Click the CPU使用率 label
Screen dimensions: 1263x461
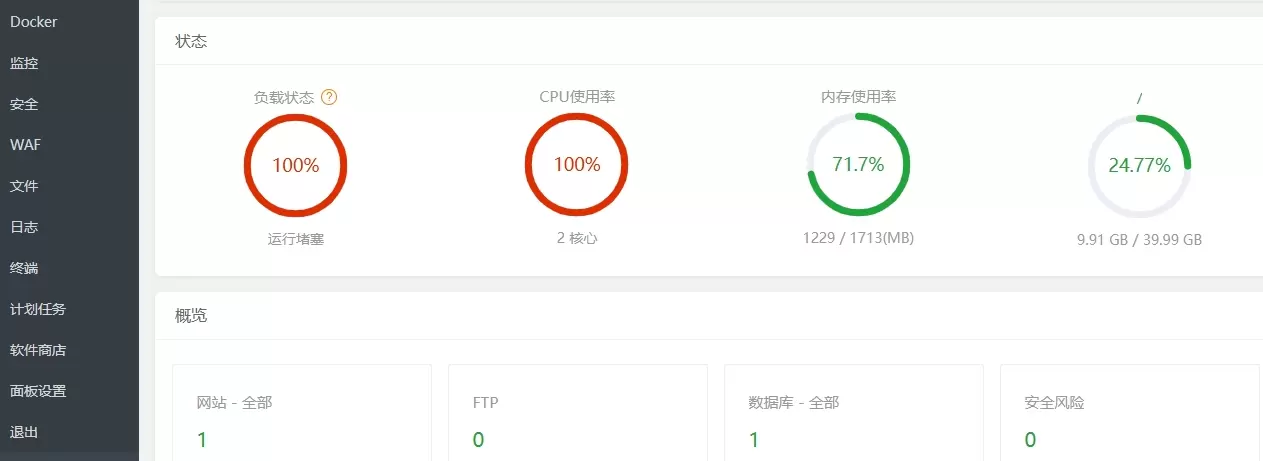tap(577, 97)
